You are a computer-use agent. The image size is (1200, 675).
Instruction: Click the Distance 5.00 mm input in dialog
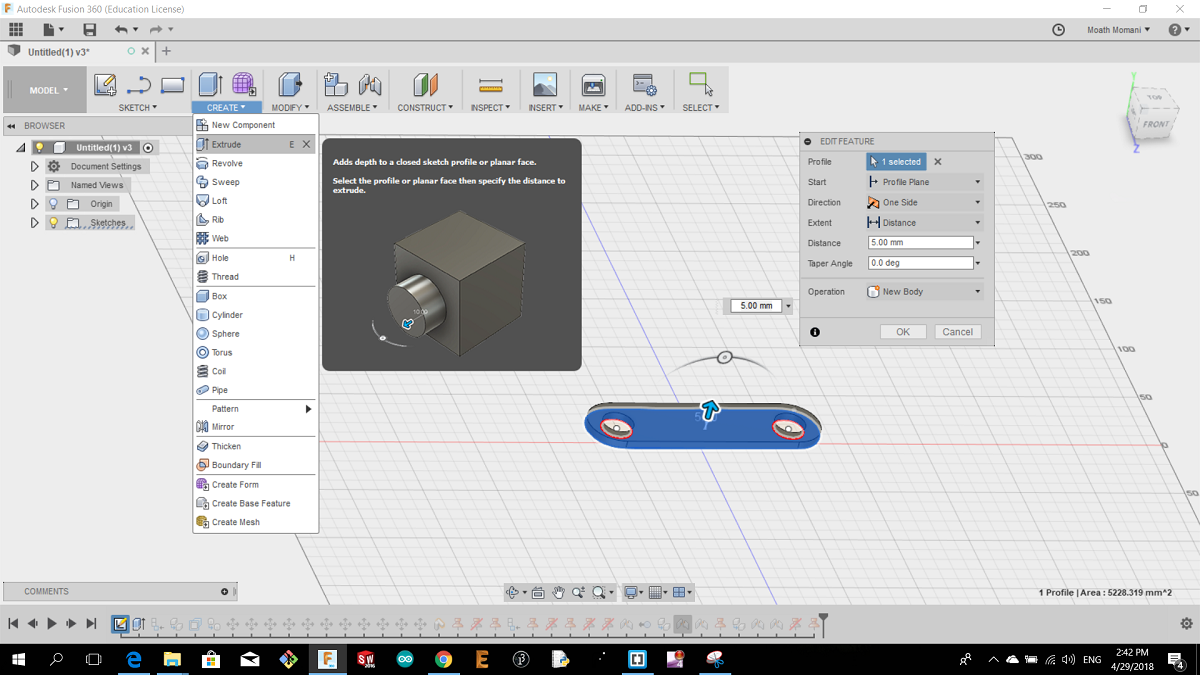pos(921,243)
